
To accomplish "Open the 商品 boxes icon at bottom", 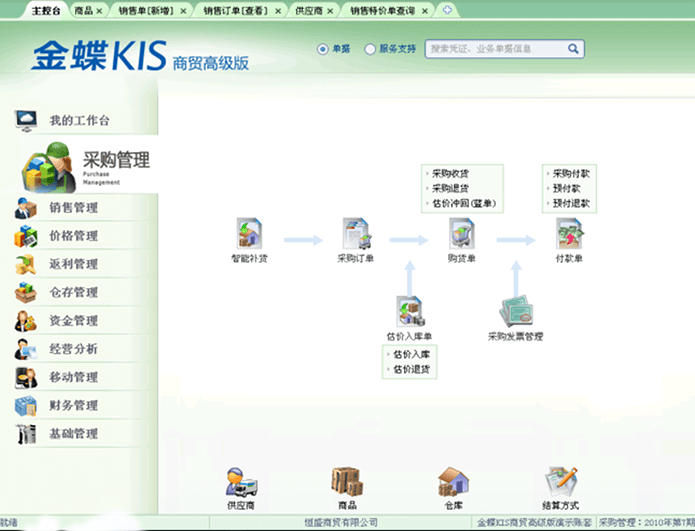I will 347,482.
